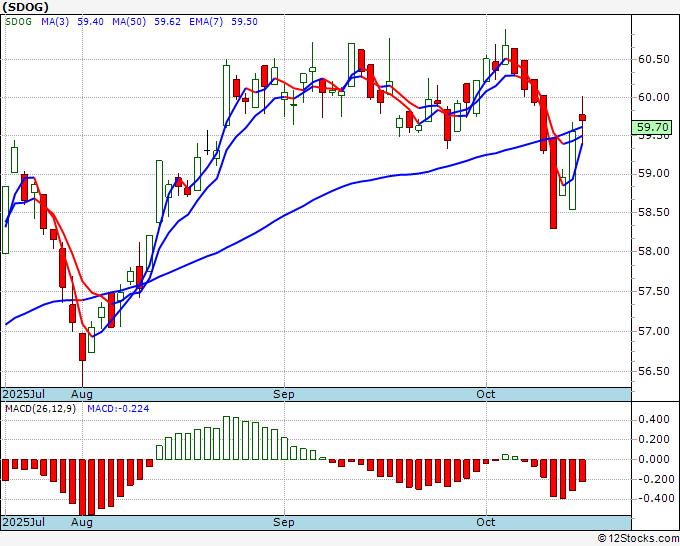The image size is (680, 546).
Task: Click Sep on the MACD date axis
Action: (x=284, y=522)
